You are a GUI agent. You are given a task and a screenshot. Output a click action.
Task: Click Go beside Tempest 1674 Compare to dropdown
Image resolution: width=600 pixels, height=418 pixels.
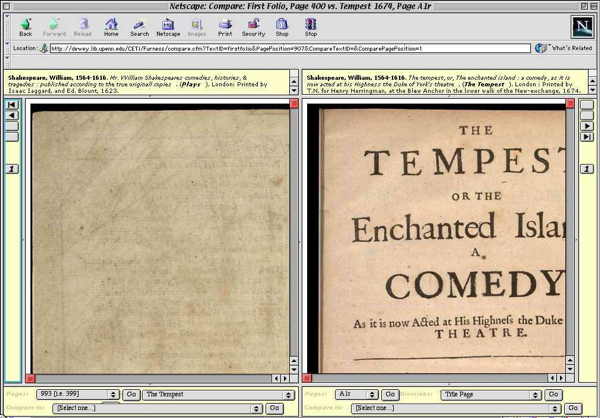click(573, 408)
